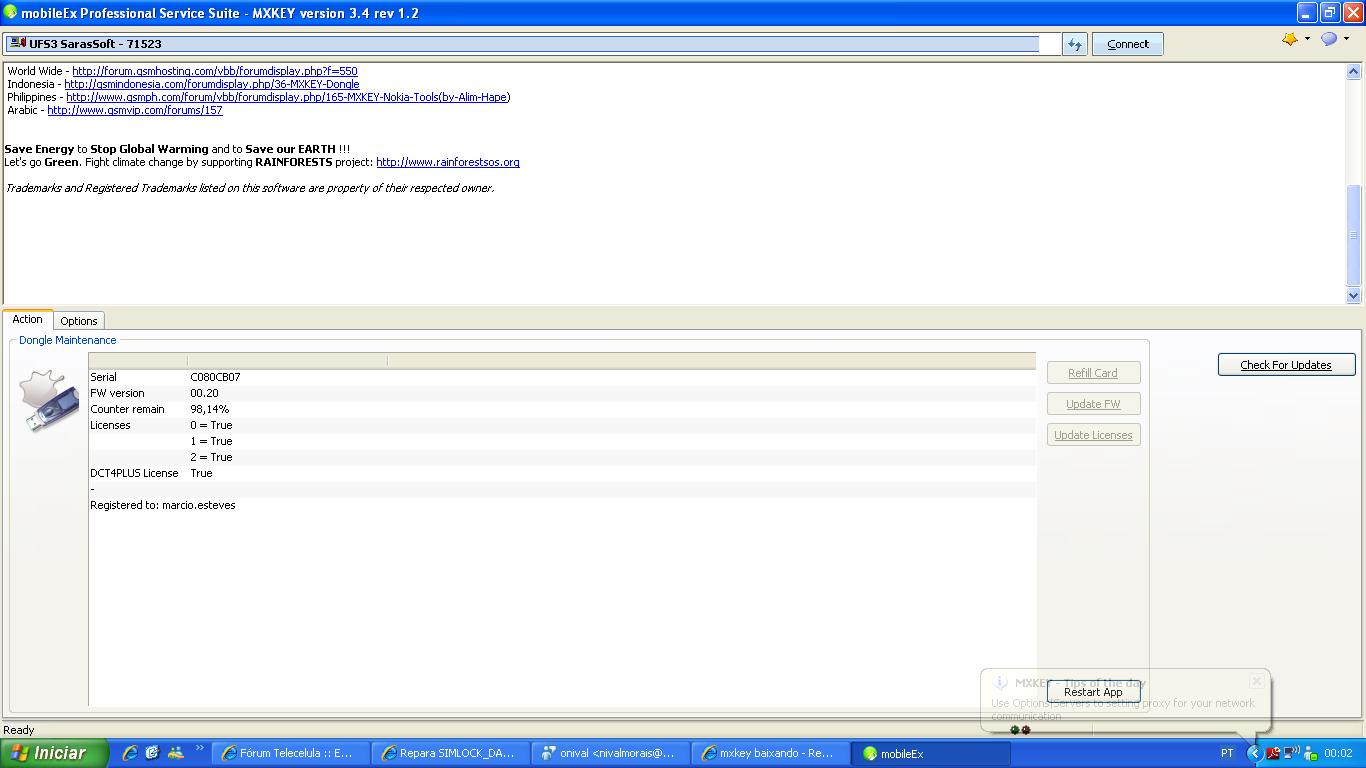Click Check For Updates button
This screenshot has height=768, width=1366.
(1286, 365)
